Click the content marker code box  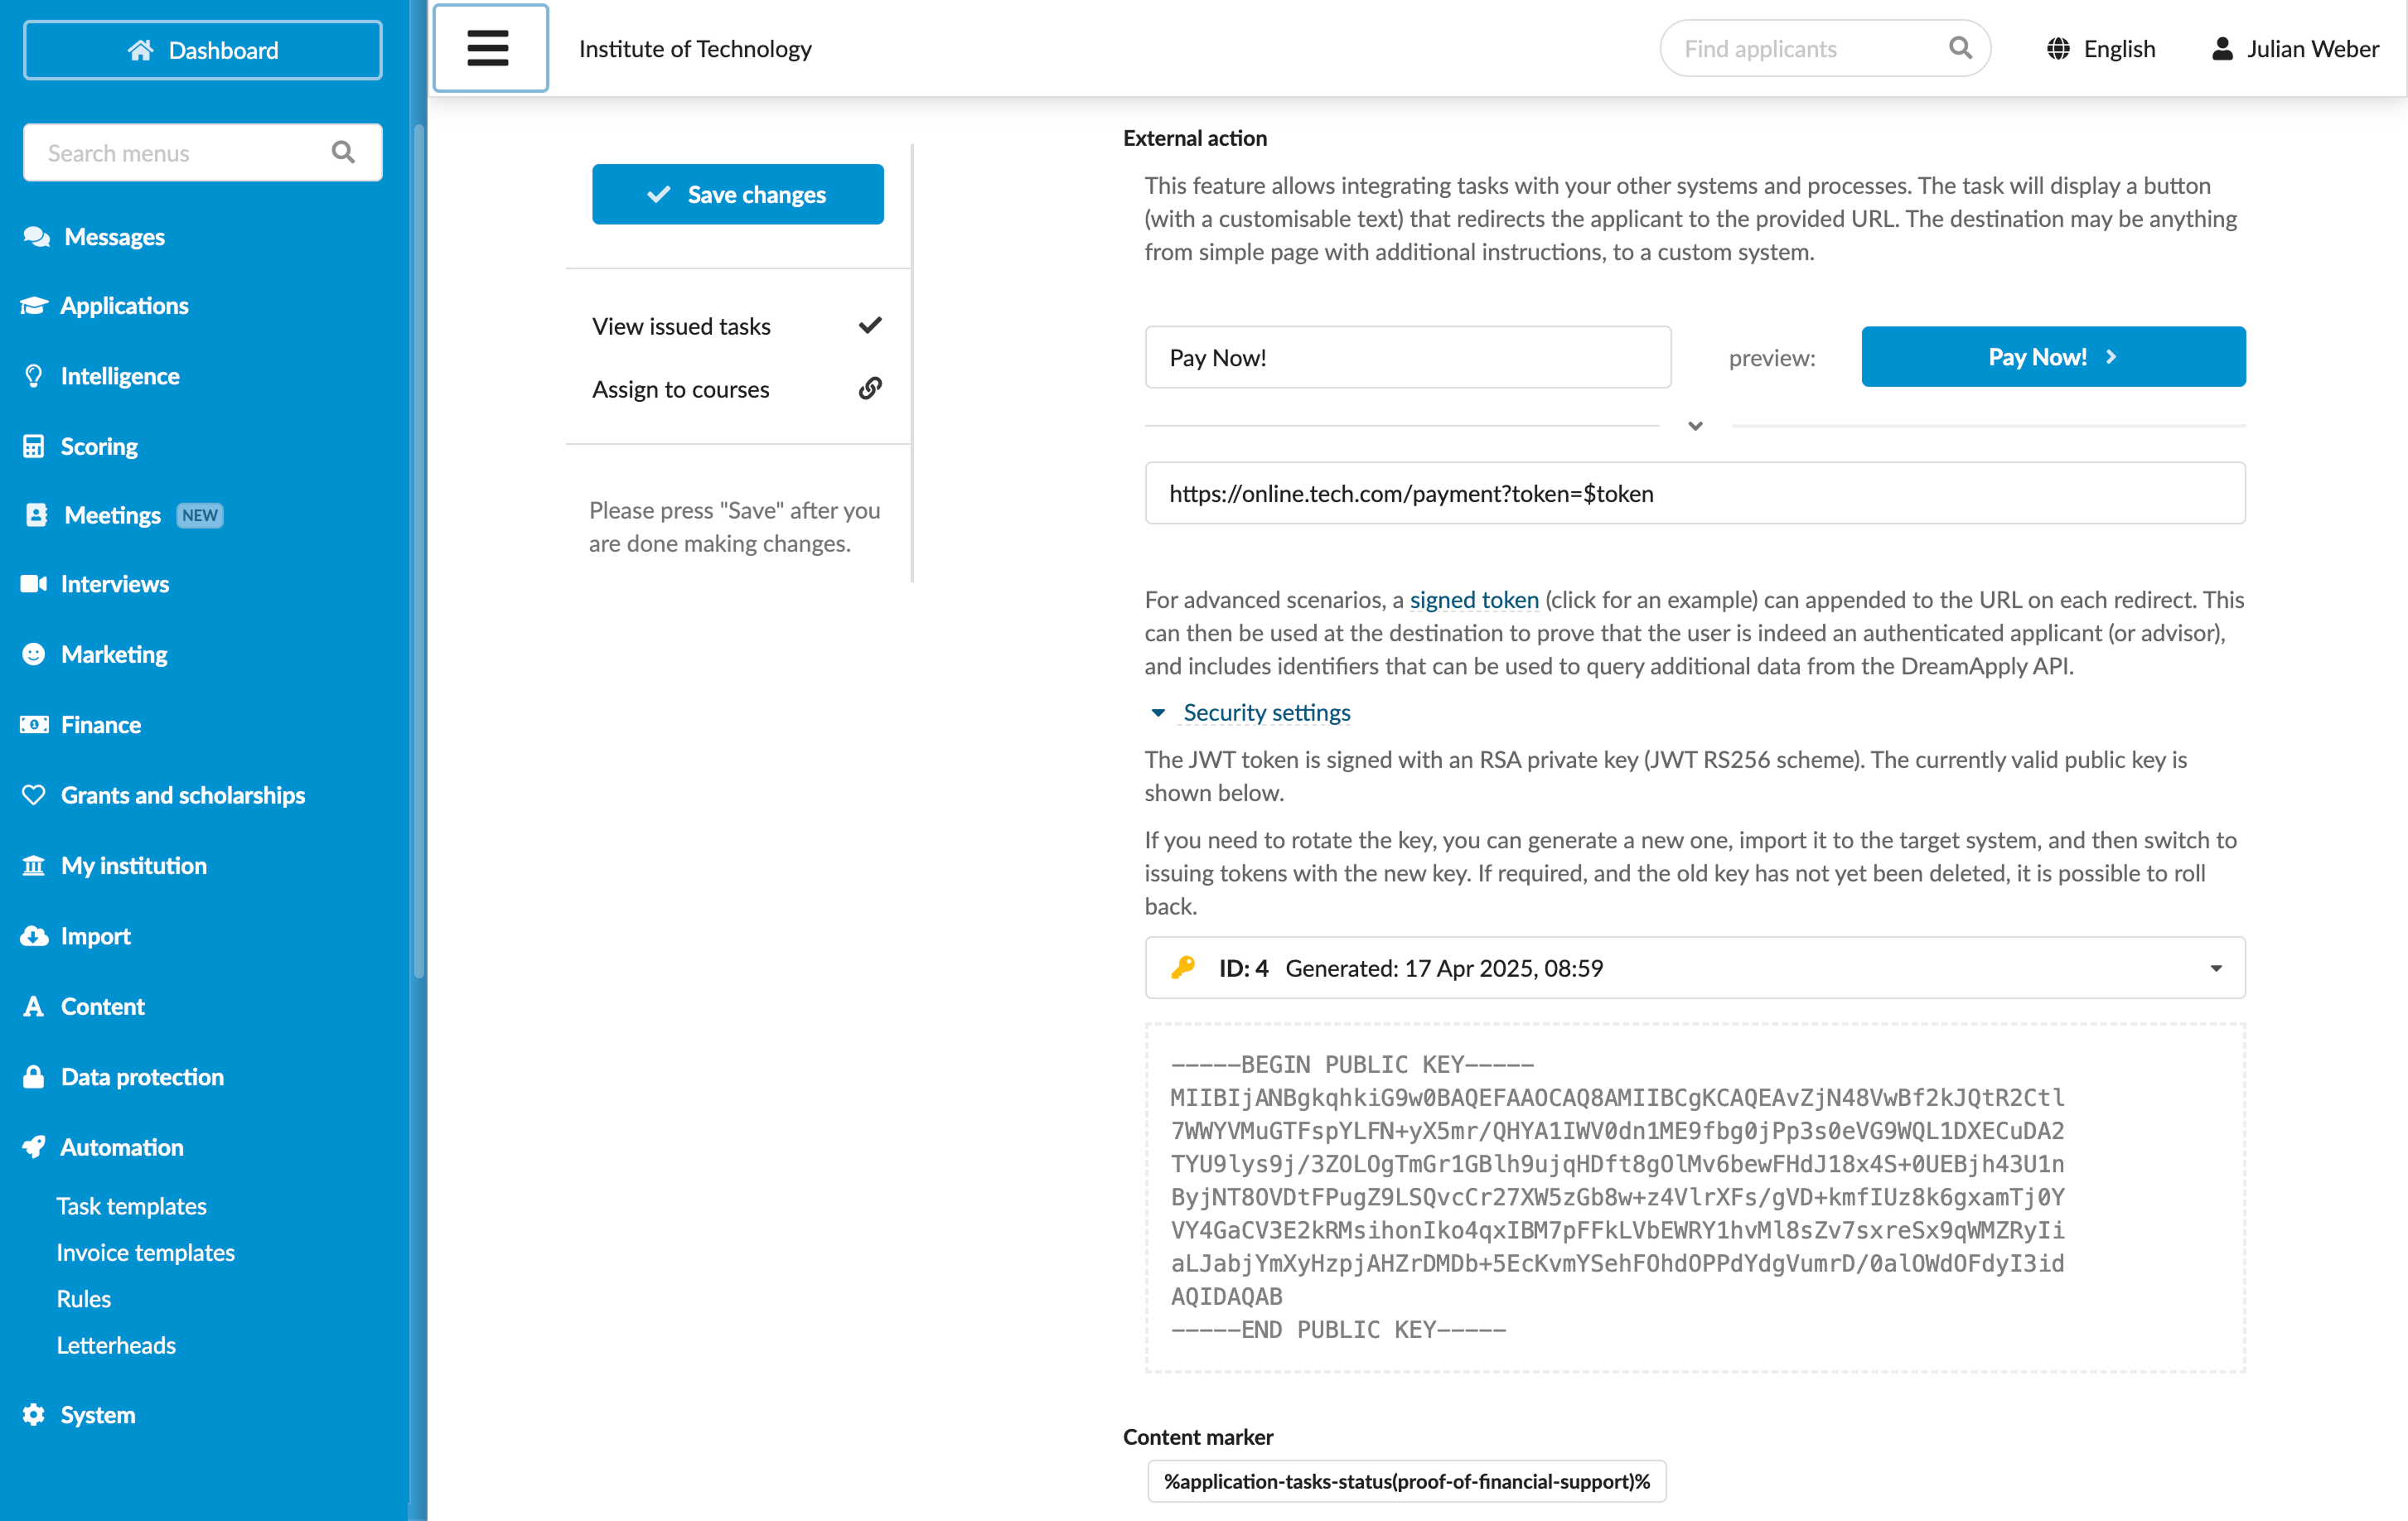pos(1407,1481)
